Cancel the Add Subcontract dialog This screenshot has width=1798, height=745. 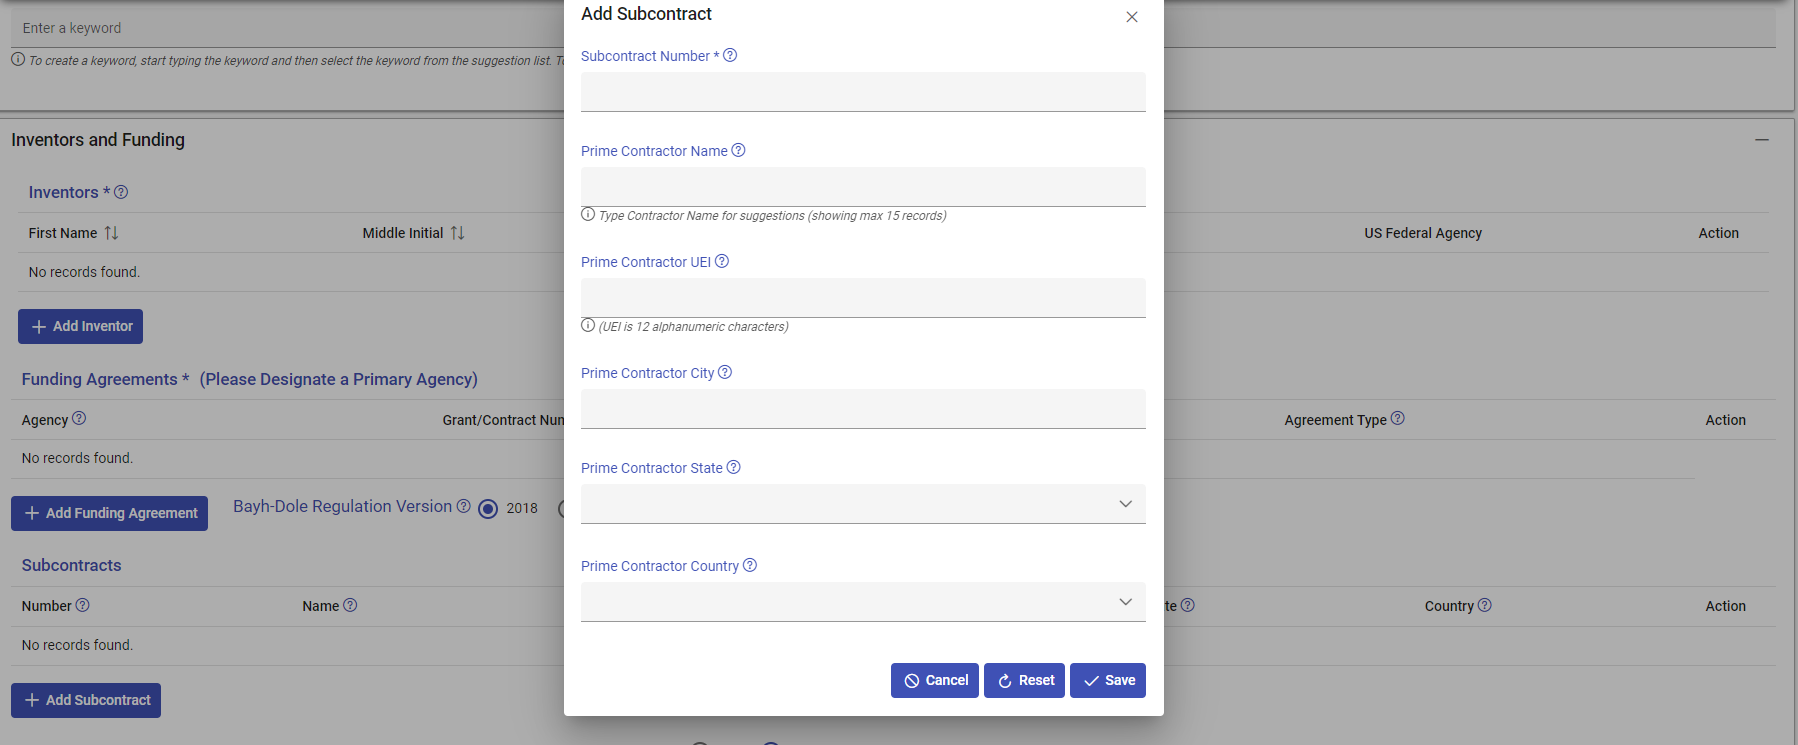pos(934,681)
